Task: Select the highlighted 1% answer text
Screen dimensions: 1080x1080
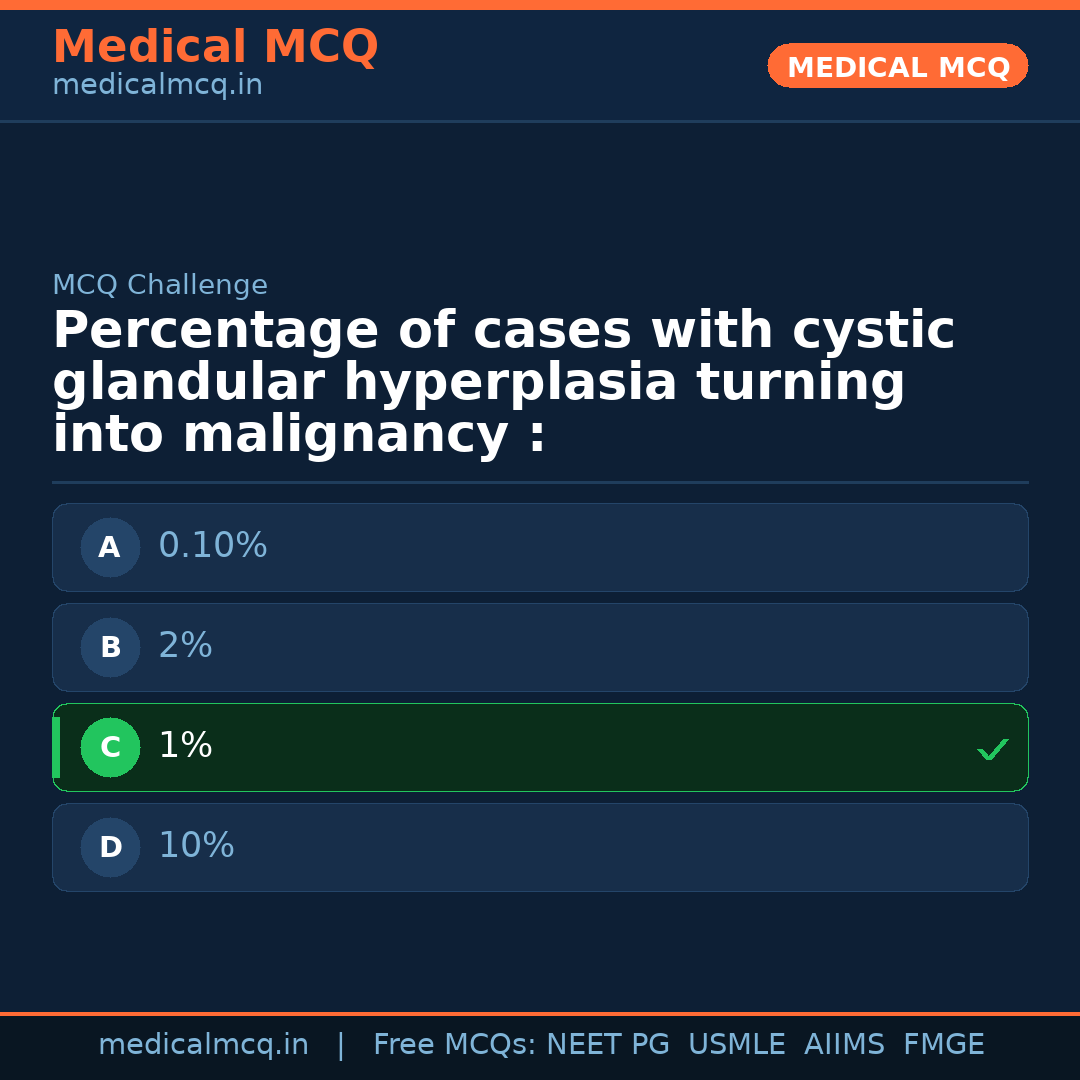Action: click(x=185, y=746)
